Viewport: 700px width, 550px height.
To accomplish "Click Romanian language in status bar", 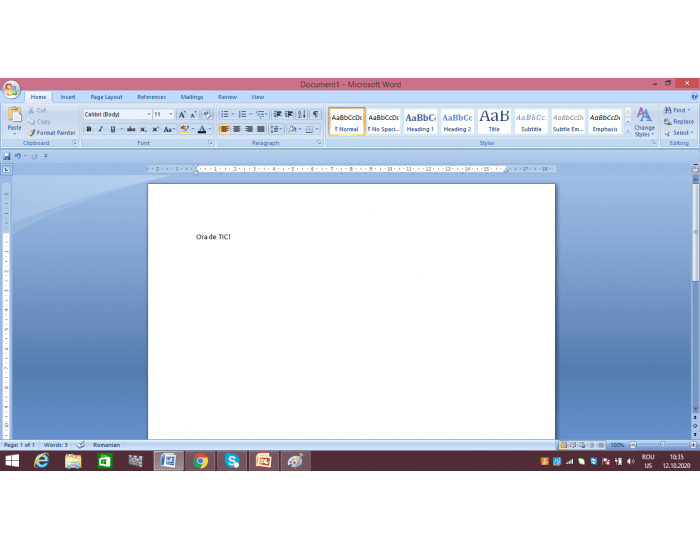I will tap(106, 445).
